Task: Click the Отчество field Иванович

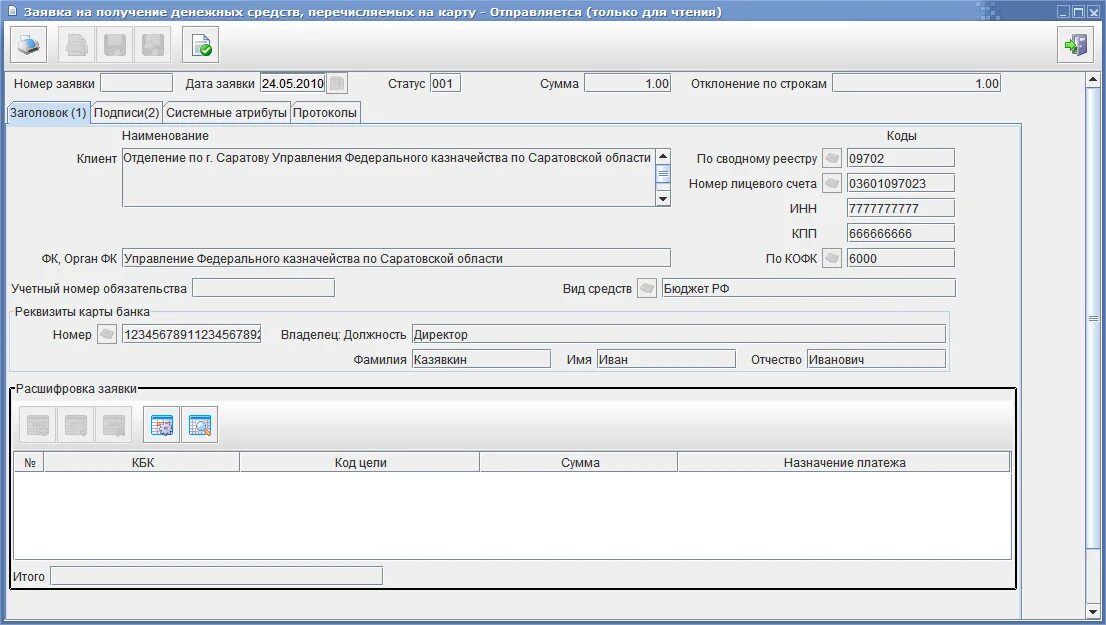Action: [877, 359]
